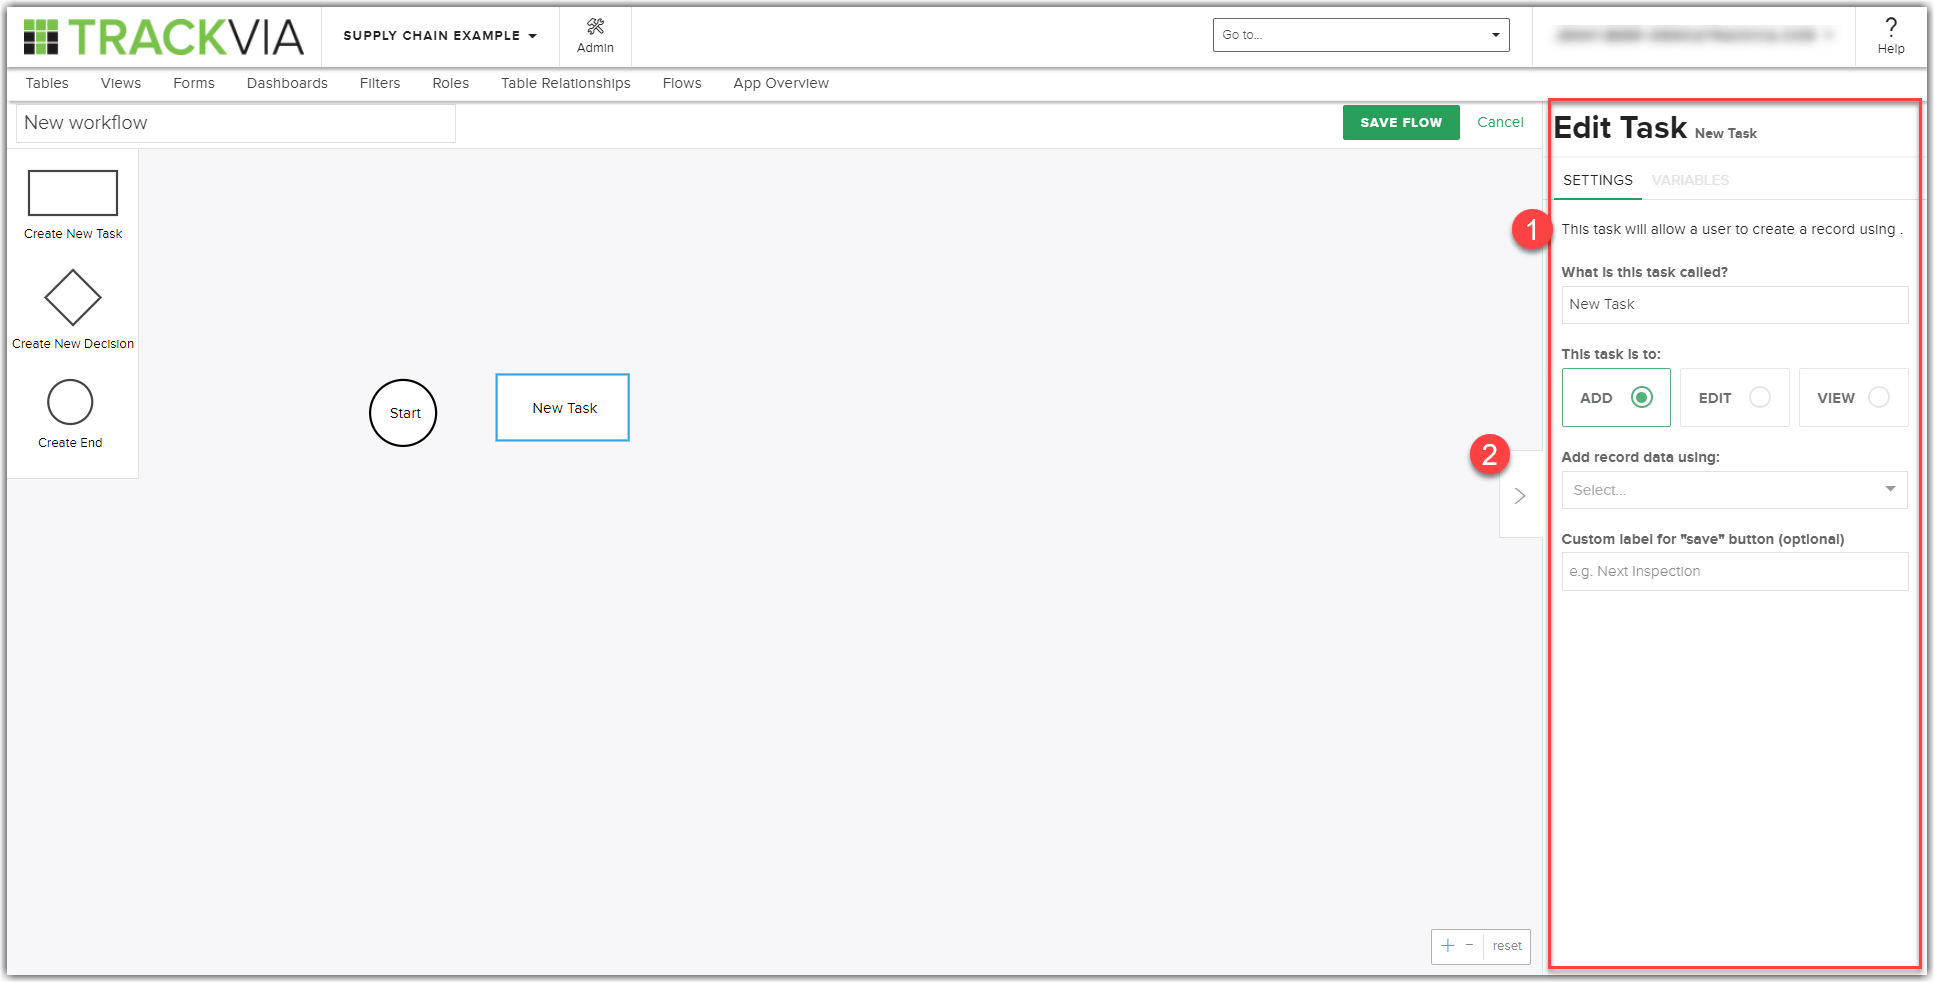Open the Tables menu
This screenshot has width=1935, height=983.
point(47,83)
